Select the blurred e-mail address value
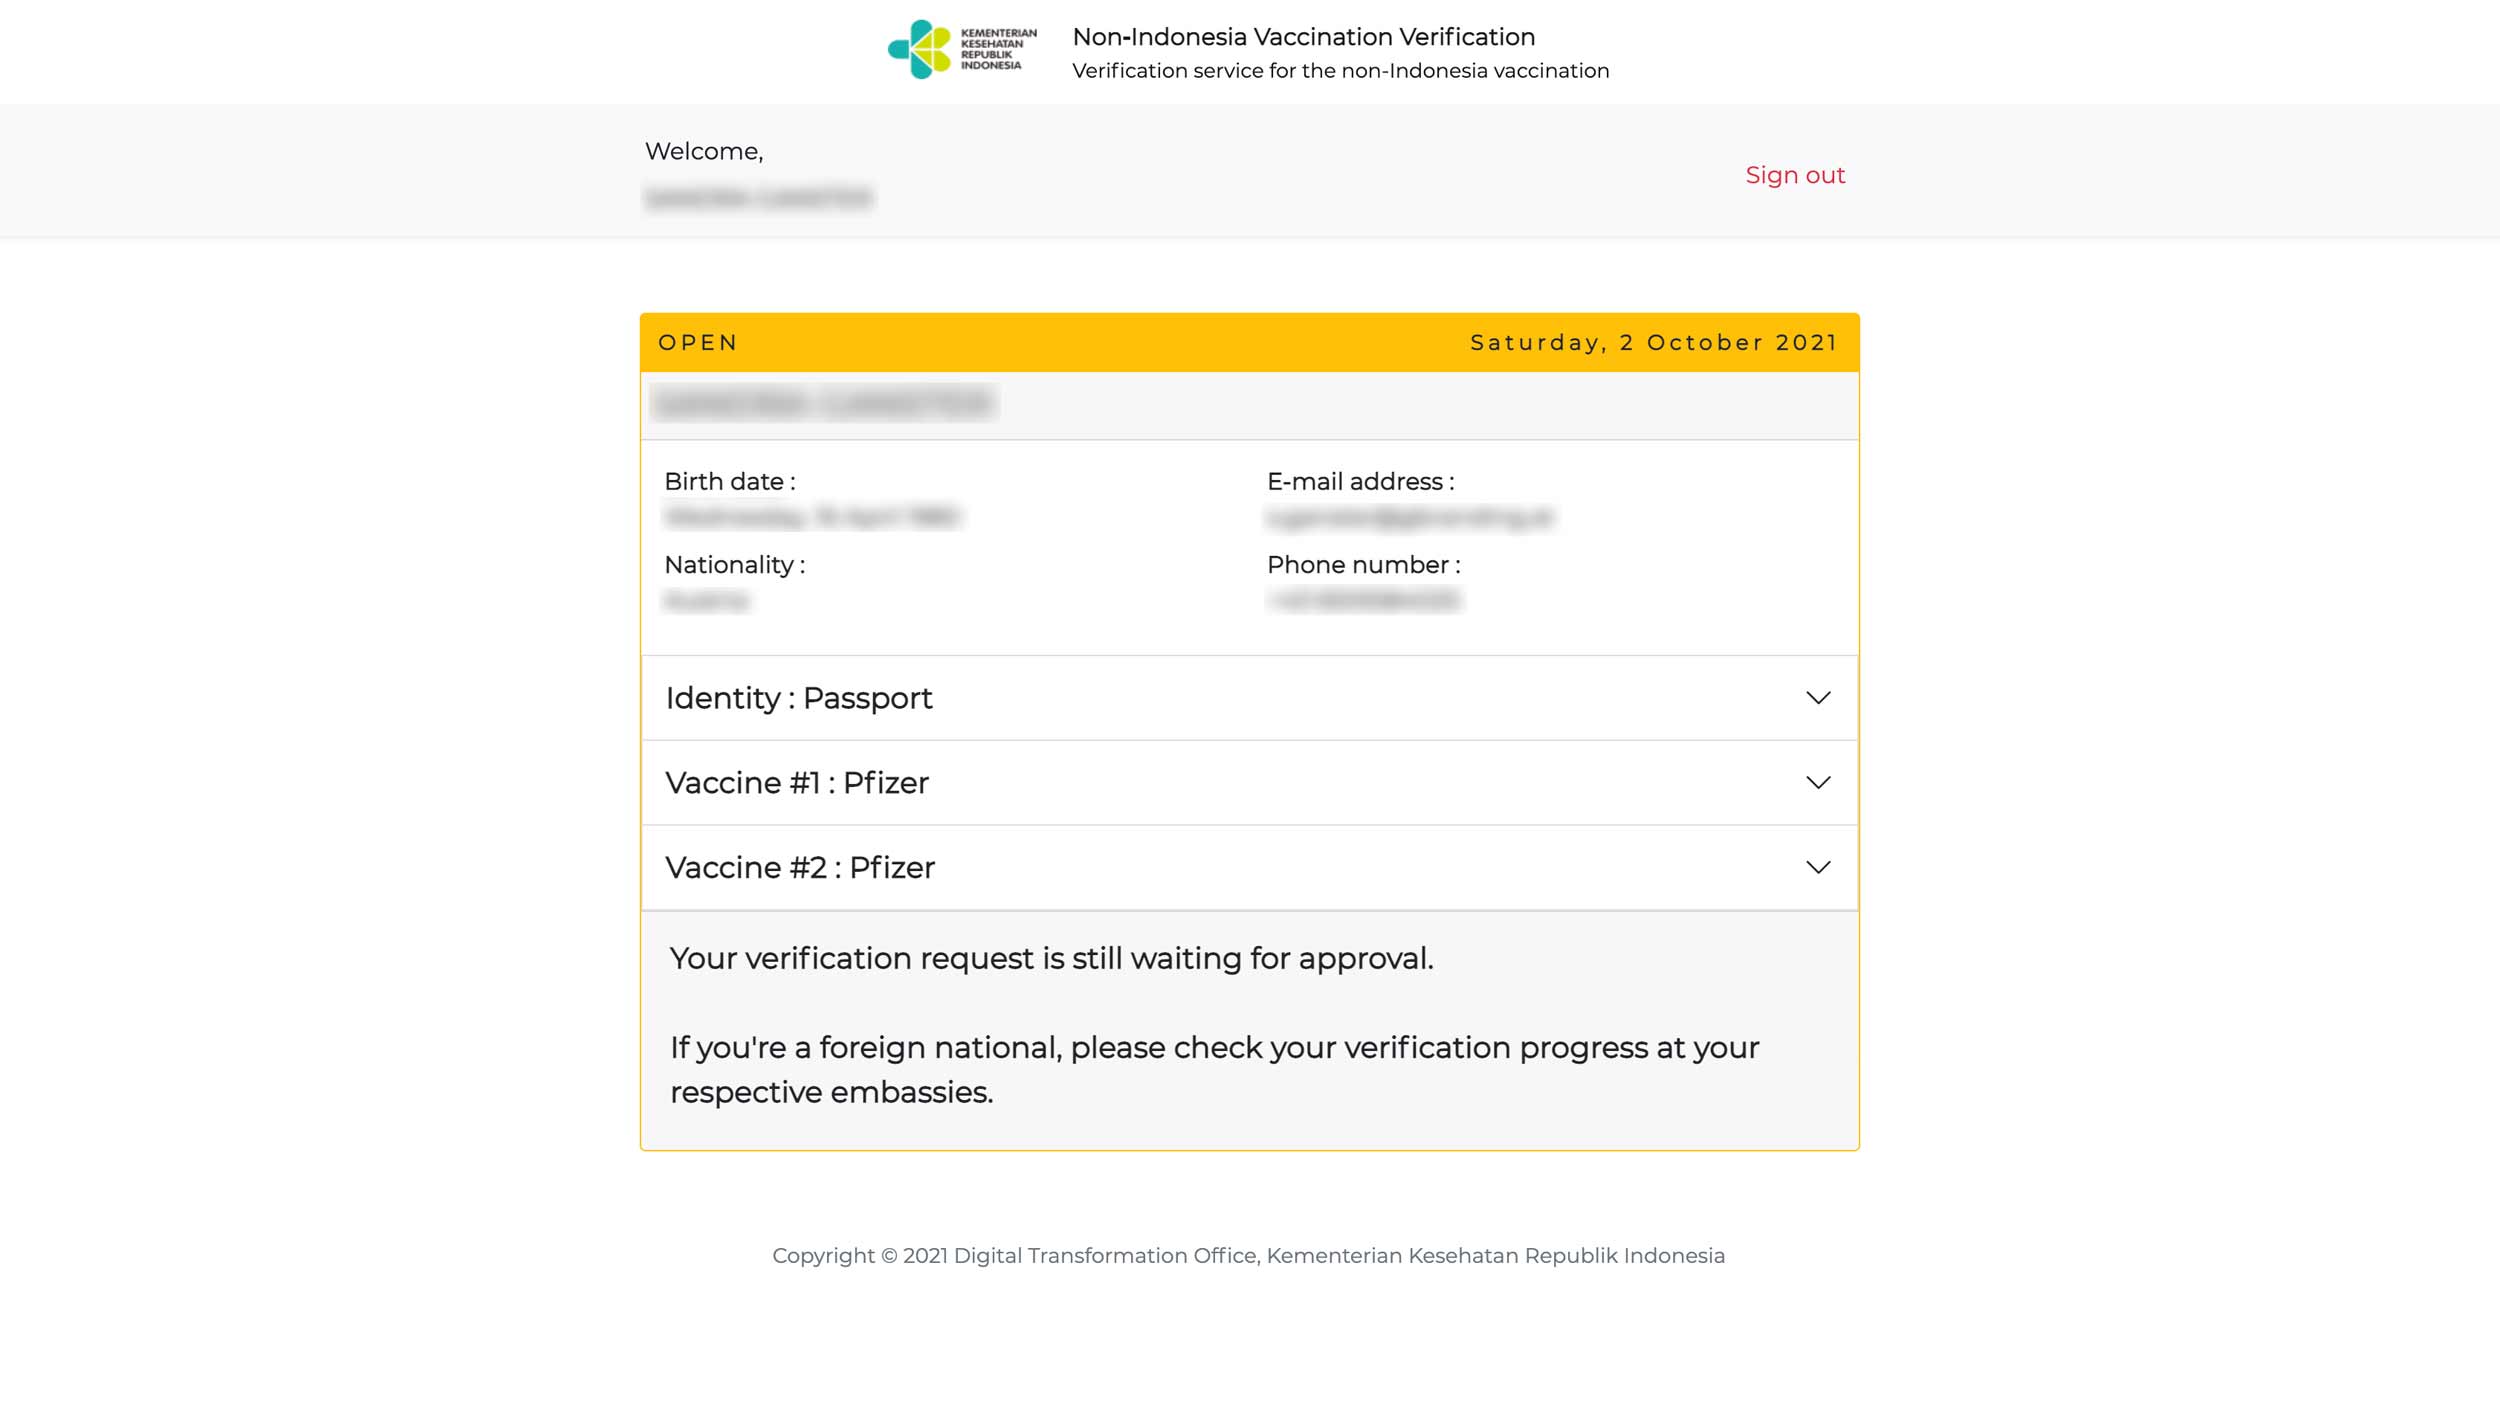 pyautogui.click(x=1410, y=518)
